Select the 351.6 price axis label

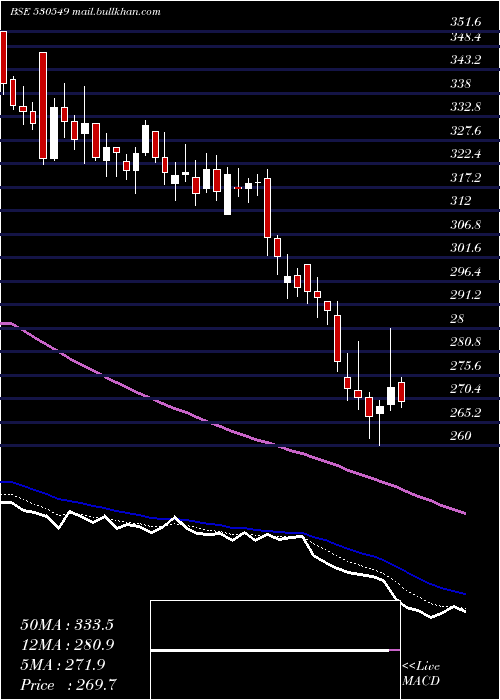point(465,22)
